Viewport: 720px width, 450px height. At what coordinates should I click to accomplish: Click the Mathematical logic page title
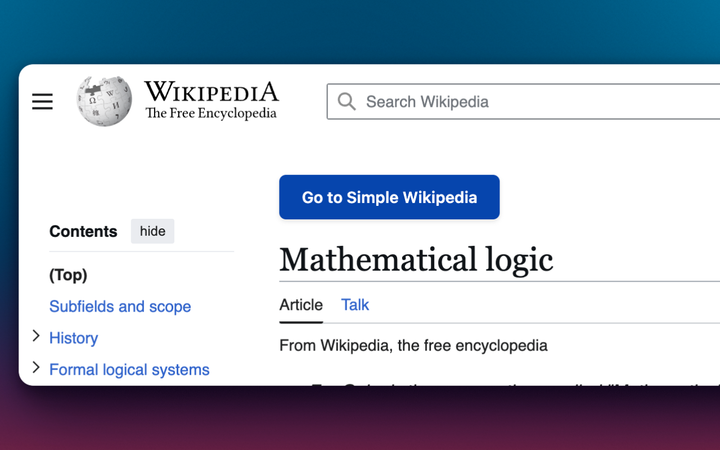click(x=416, y=260)
